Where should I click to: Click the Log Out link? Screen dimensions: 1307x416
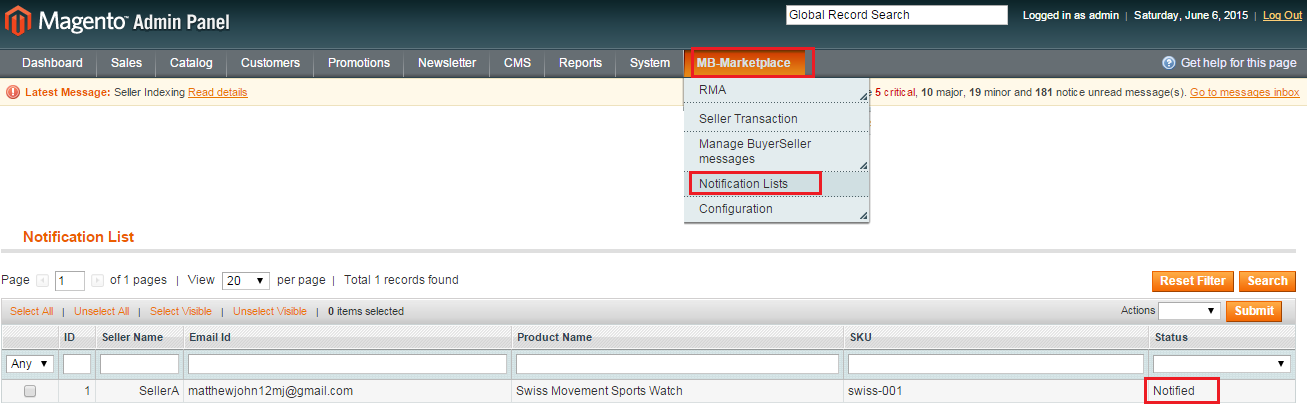tap(1282, 15)
